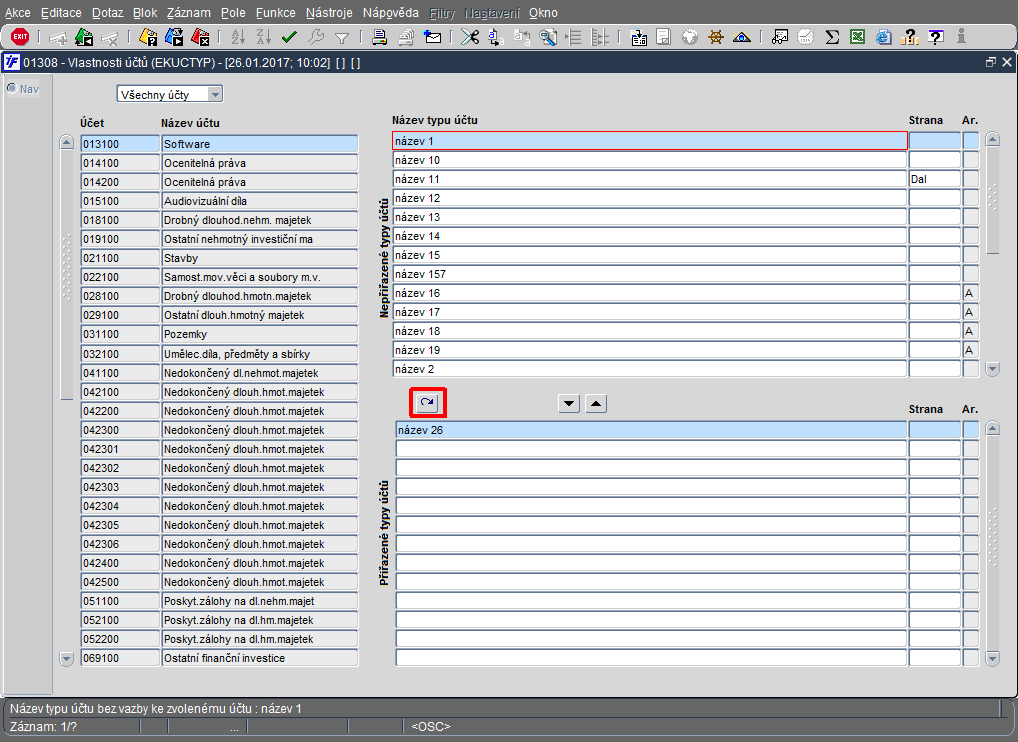Click the single printer print icon
This screenshot has width=1018, height=742.
380,37
